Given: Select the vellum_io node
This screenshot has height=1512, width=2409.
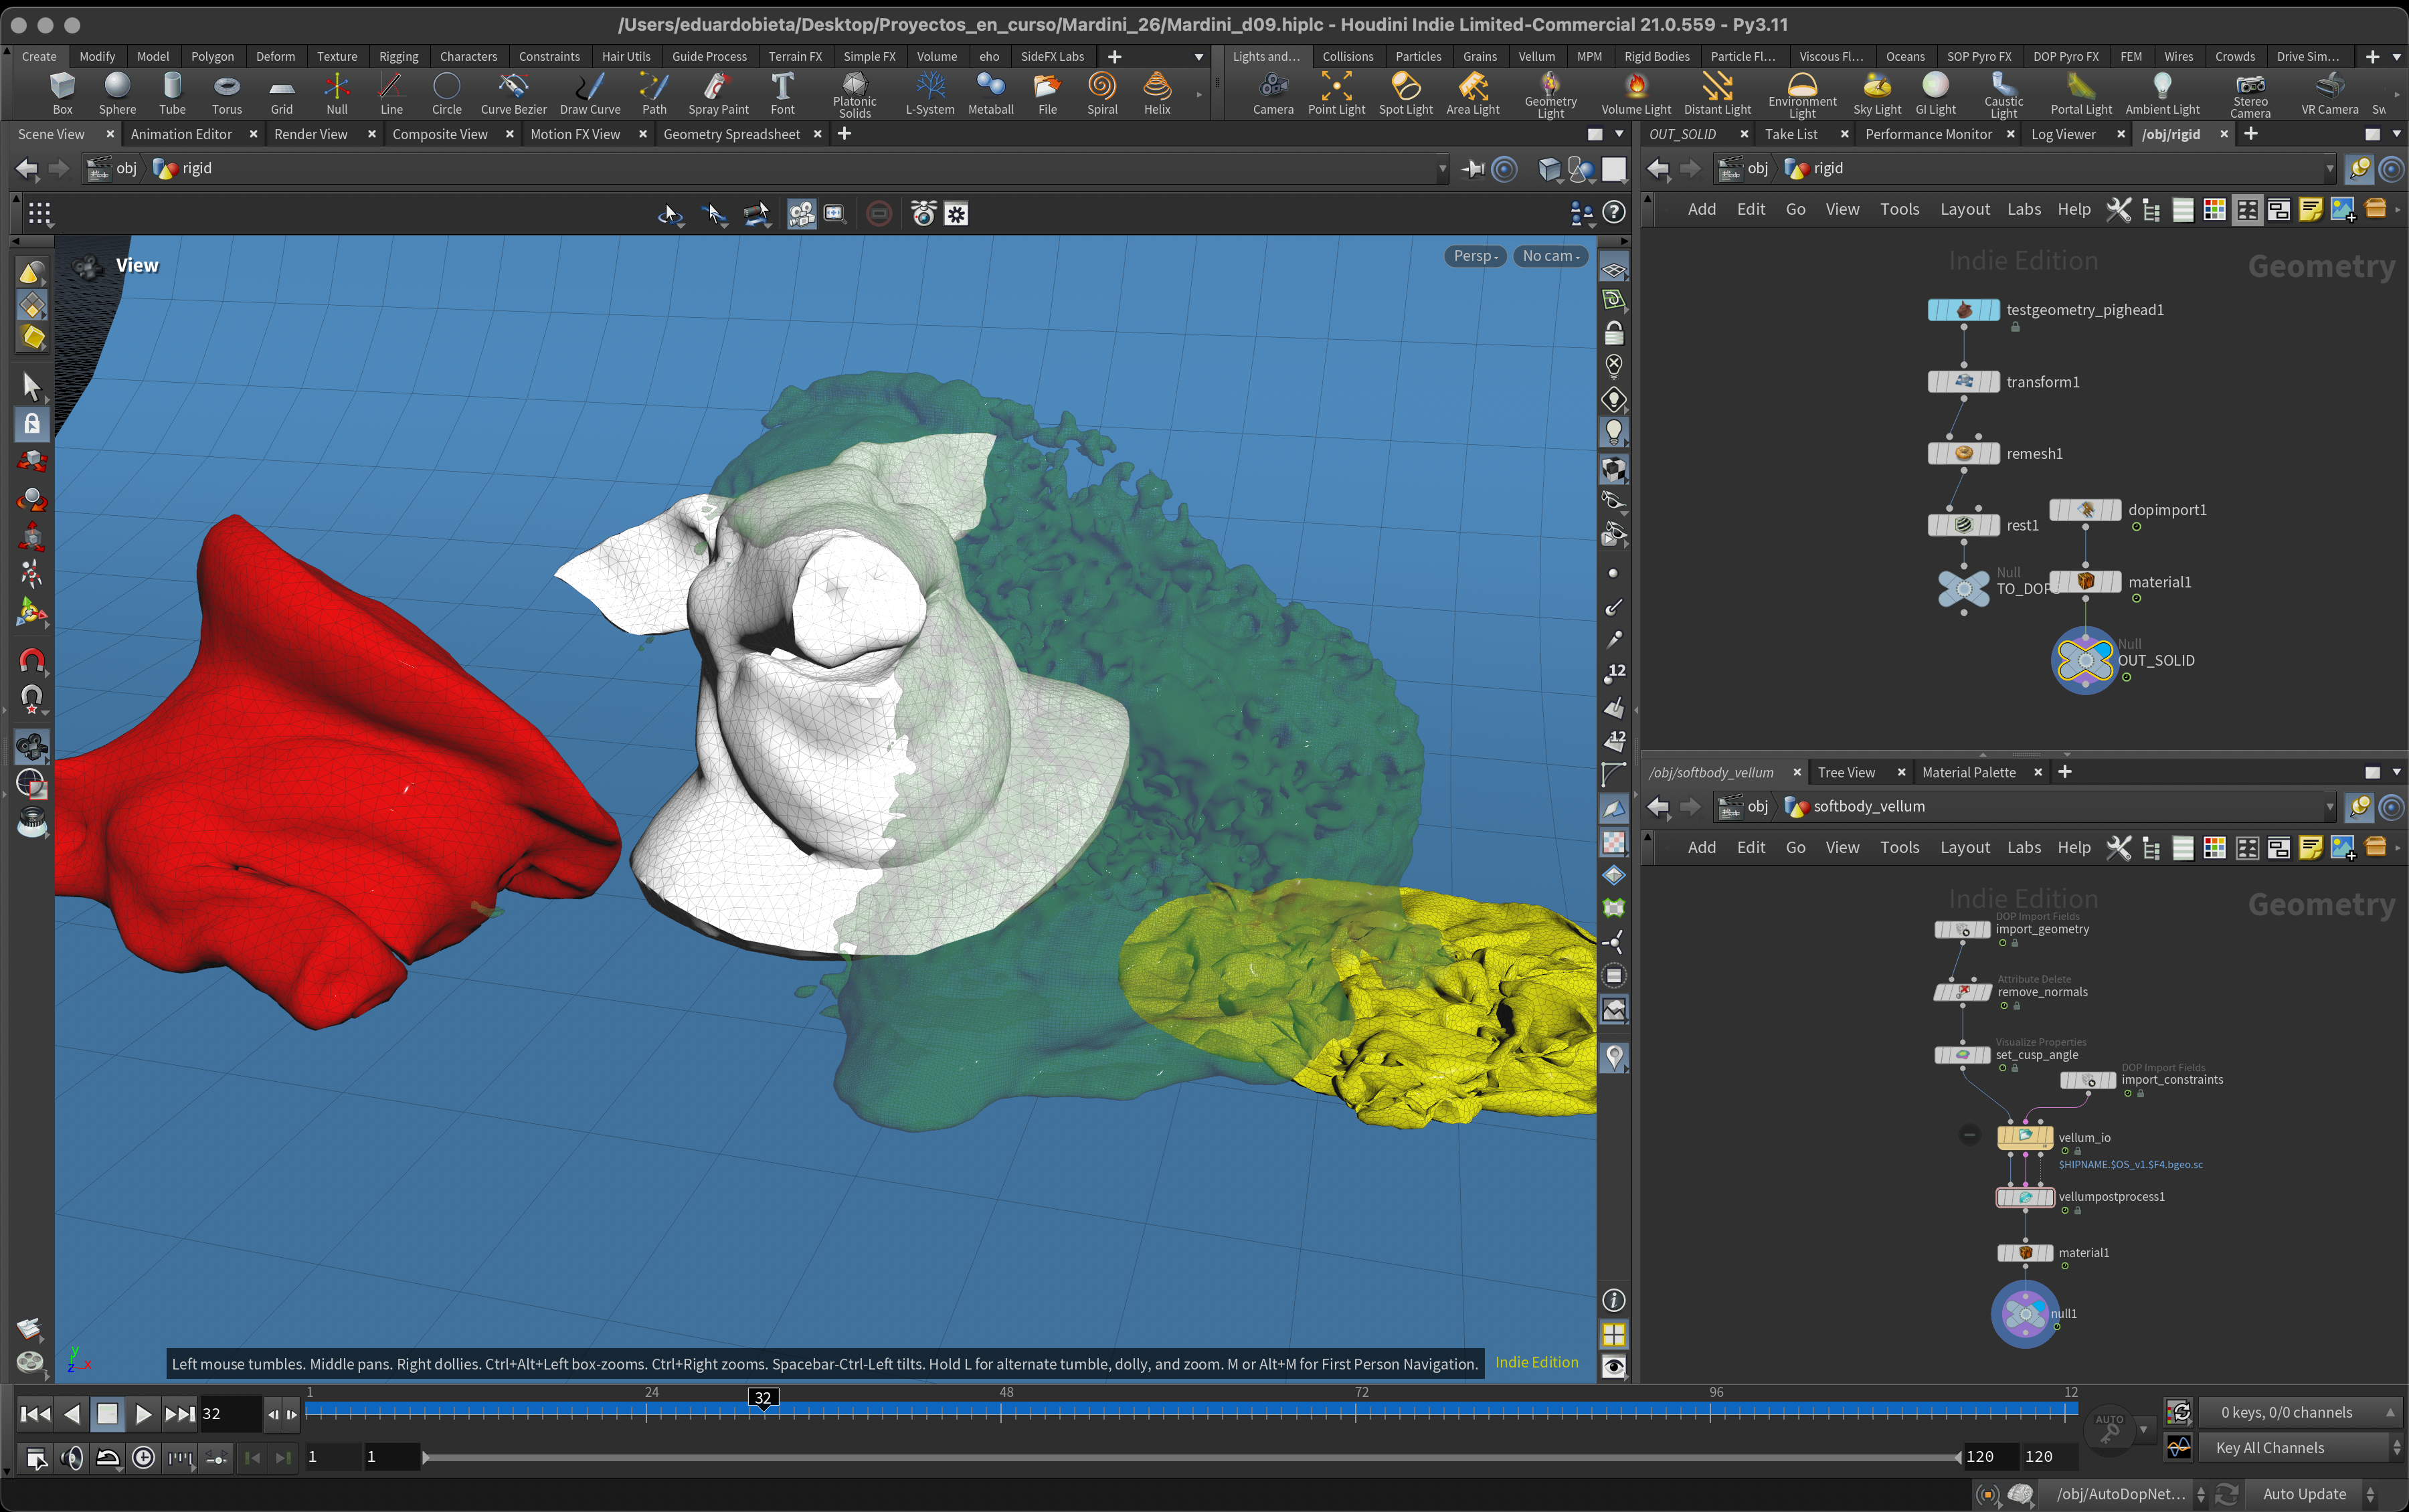Looking at the screenshot, I should (x=2024, y=1137).
